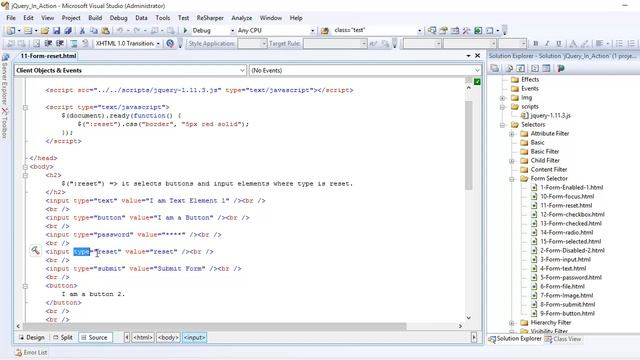Expand the Child Filter folder node
The width and height of the screenshot is (640, 360).
click(x=512, y=161)
